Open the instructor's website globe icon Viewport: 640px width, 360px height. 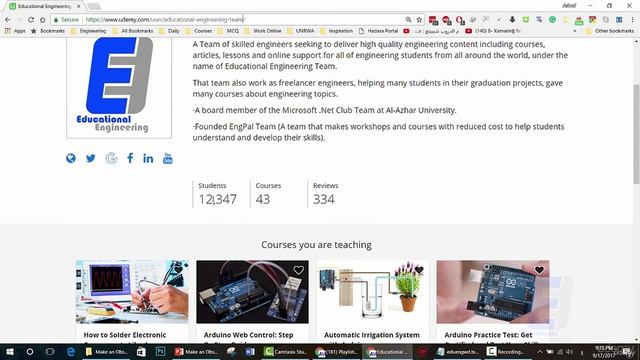[x=71, y=158]
